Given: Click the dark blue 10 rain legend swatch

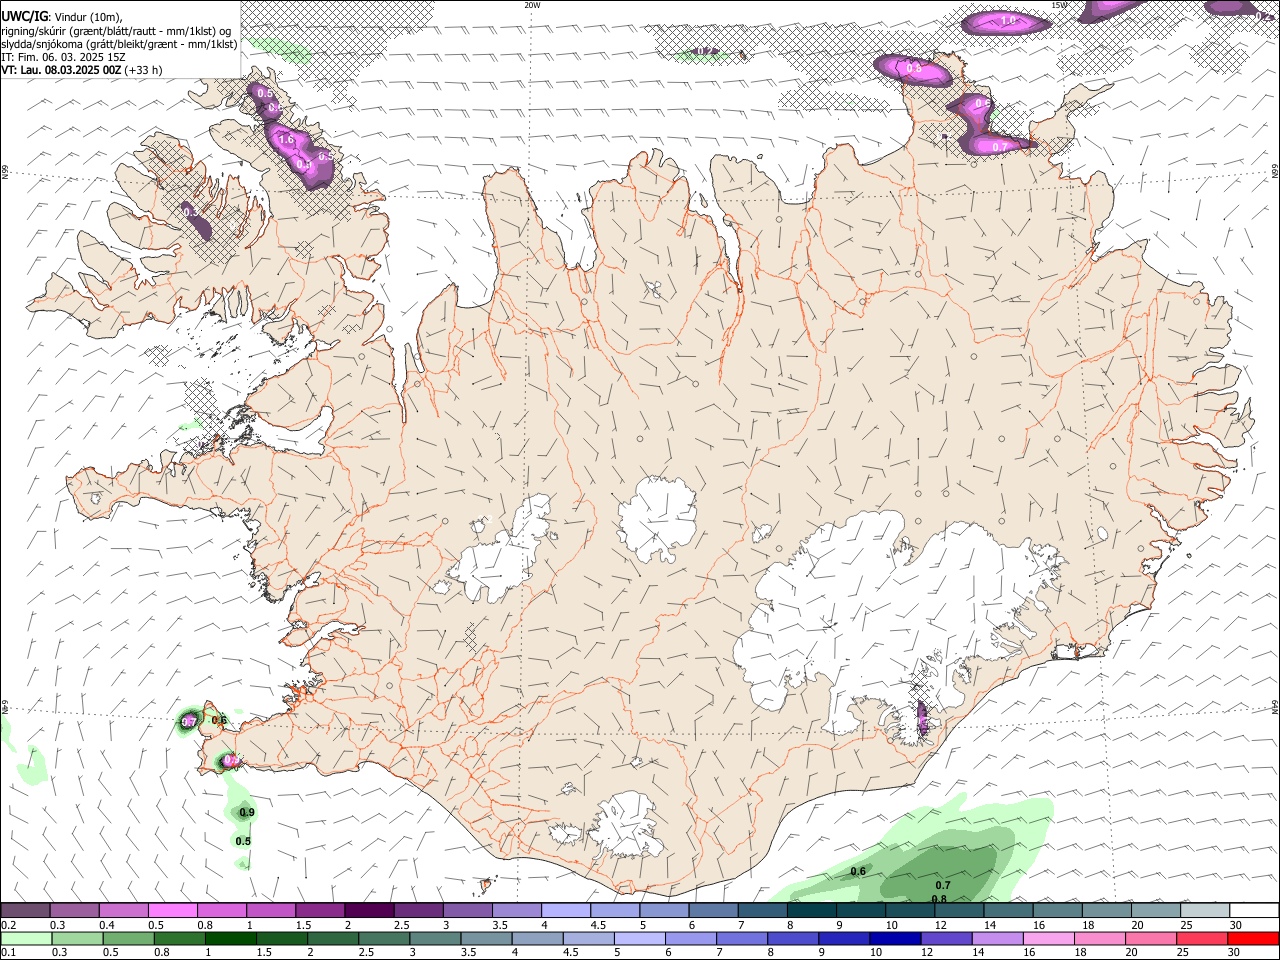Looking at the screenshot, I should [894, 938].
